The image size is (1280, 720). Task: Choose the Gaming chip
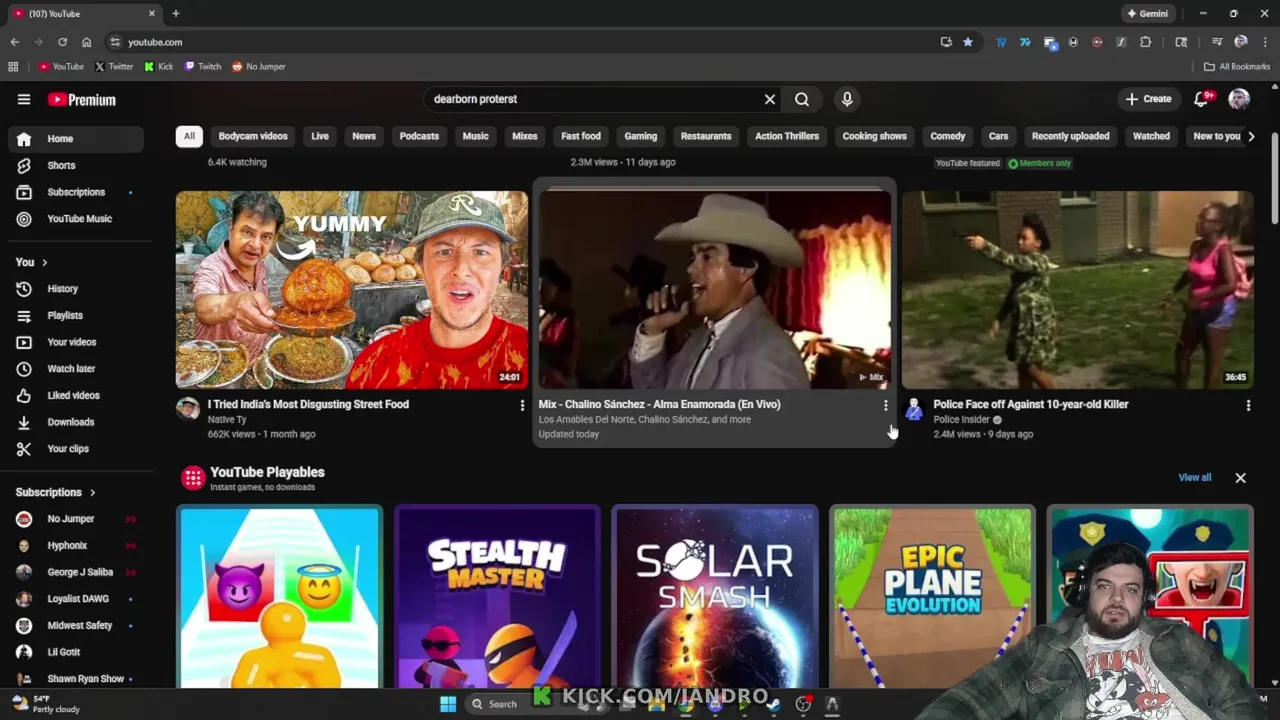tap(641, 136)
